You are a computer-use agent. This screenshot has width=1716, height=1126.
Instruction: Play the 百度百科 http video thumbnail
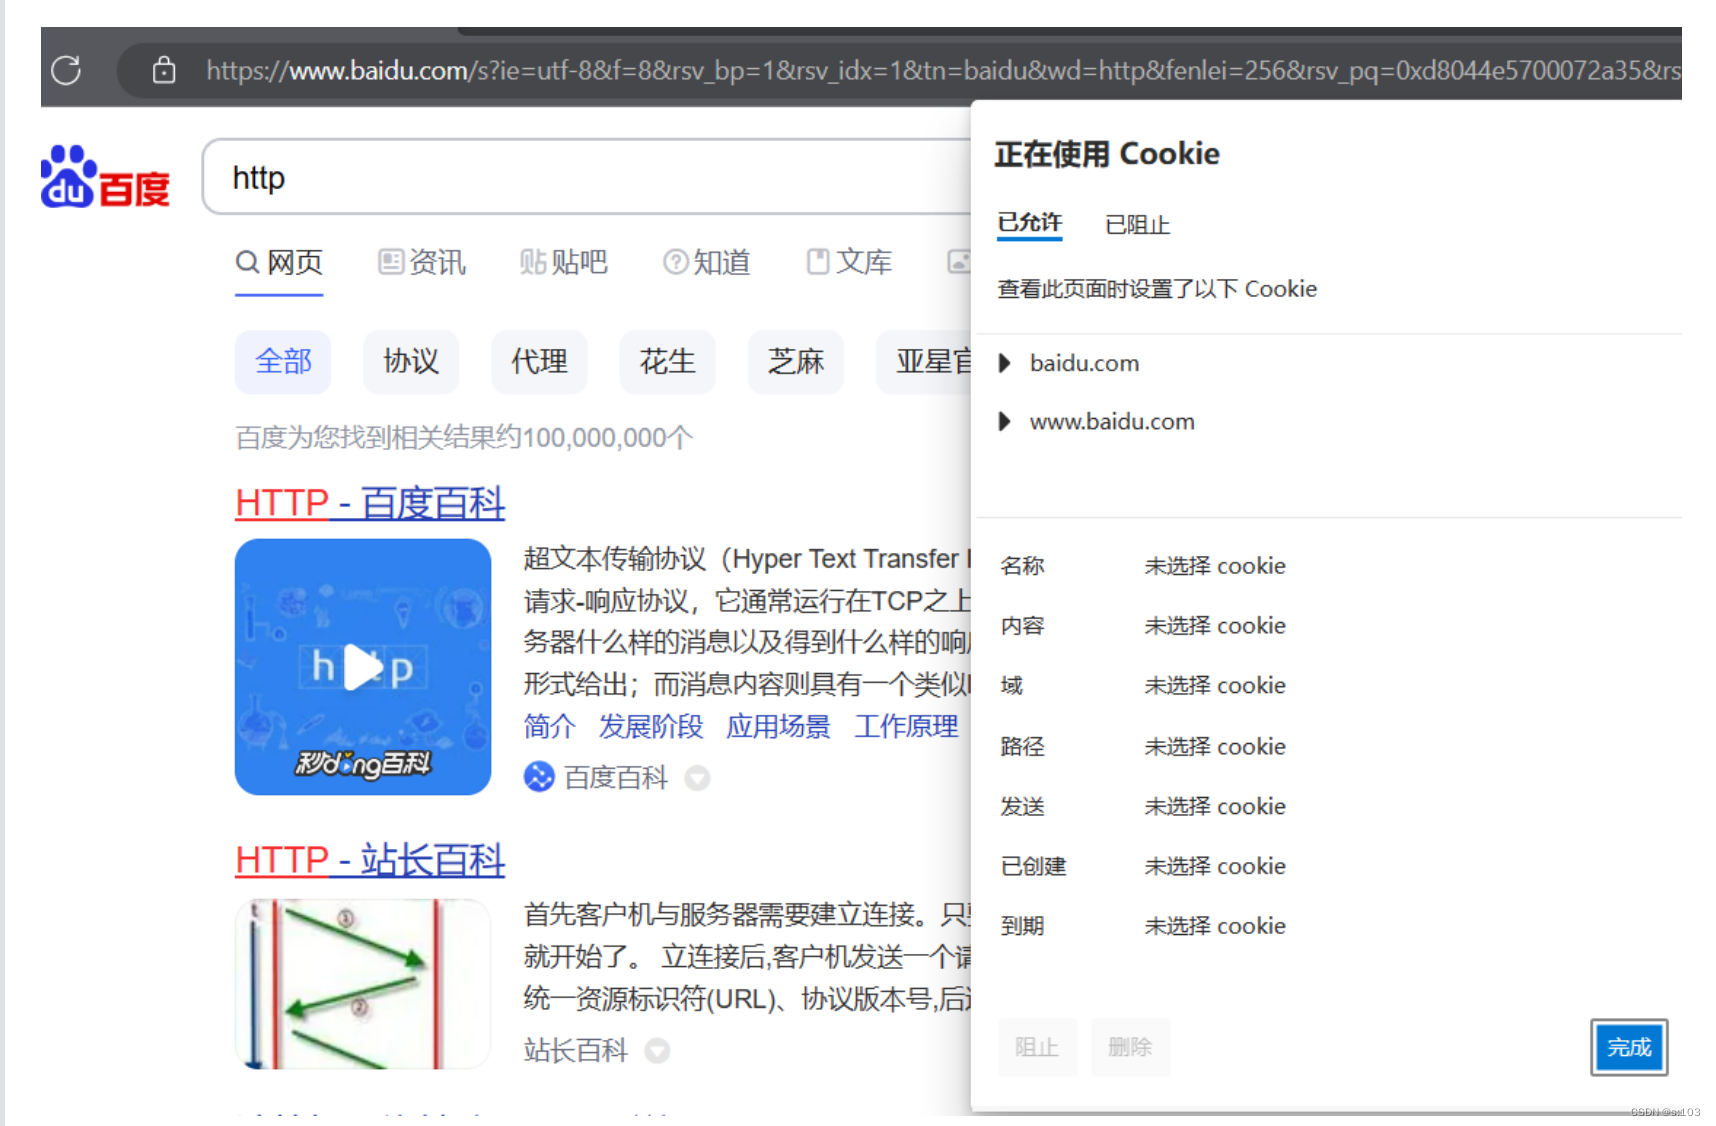click(363, 667)
